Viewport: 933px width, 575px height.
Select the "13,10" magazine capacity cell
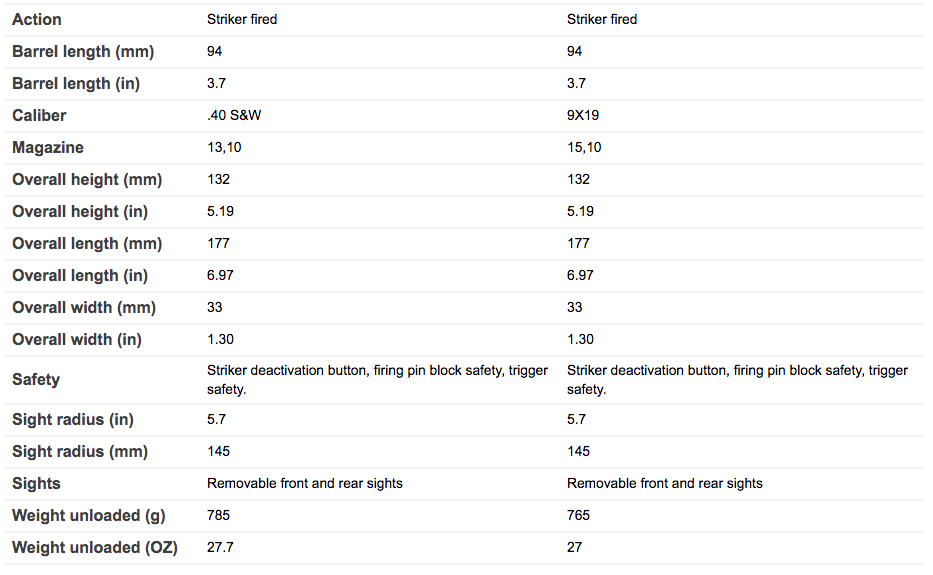pyautogui.click(x=224, y=147)
